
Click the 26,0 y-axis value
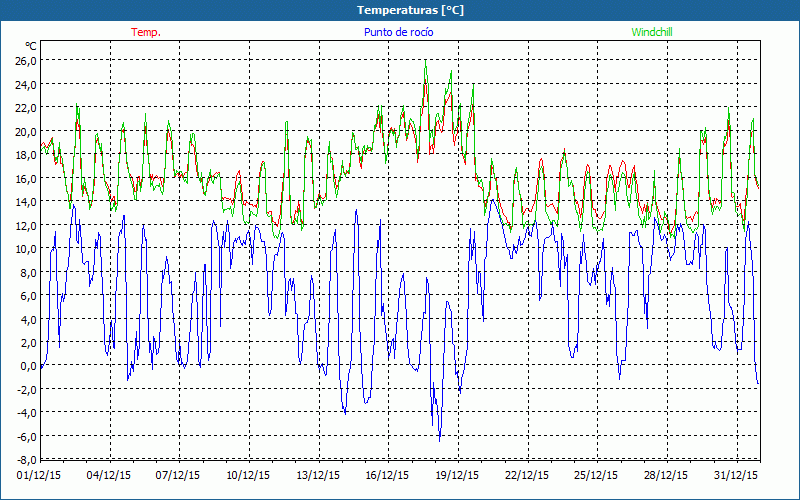[x=27, y=61]
